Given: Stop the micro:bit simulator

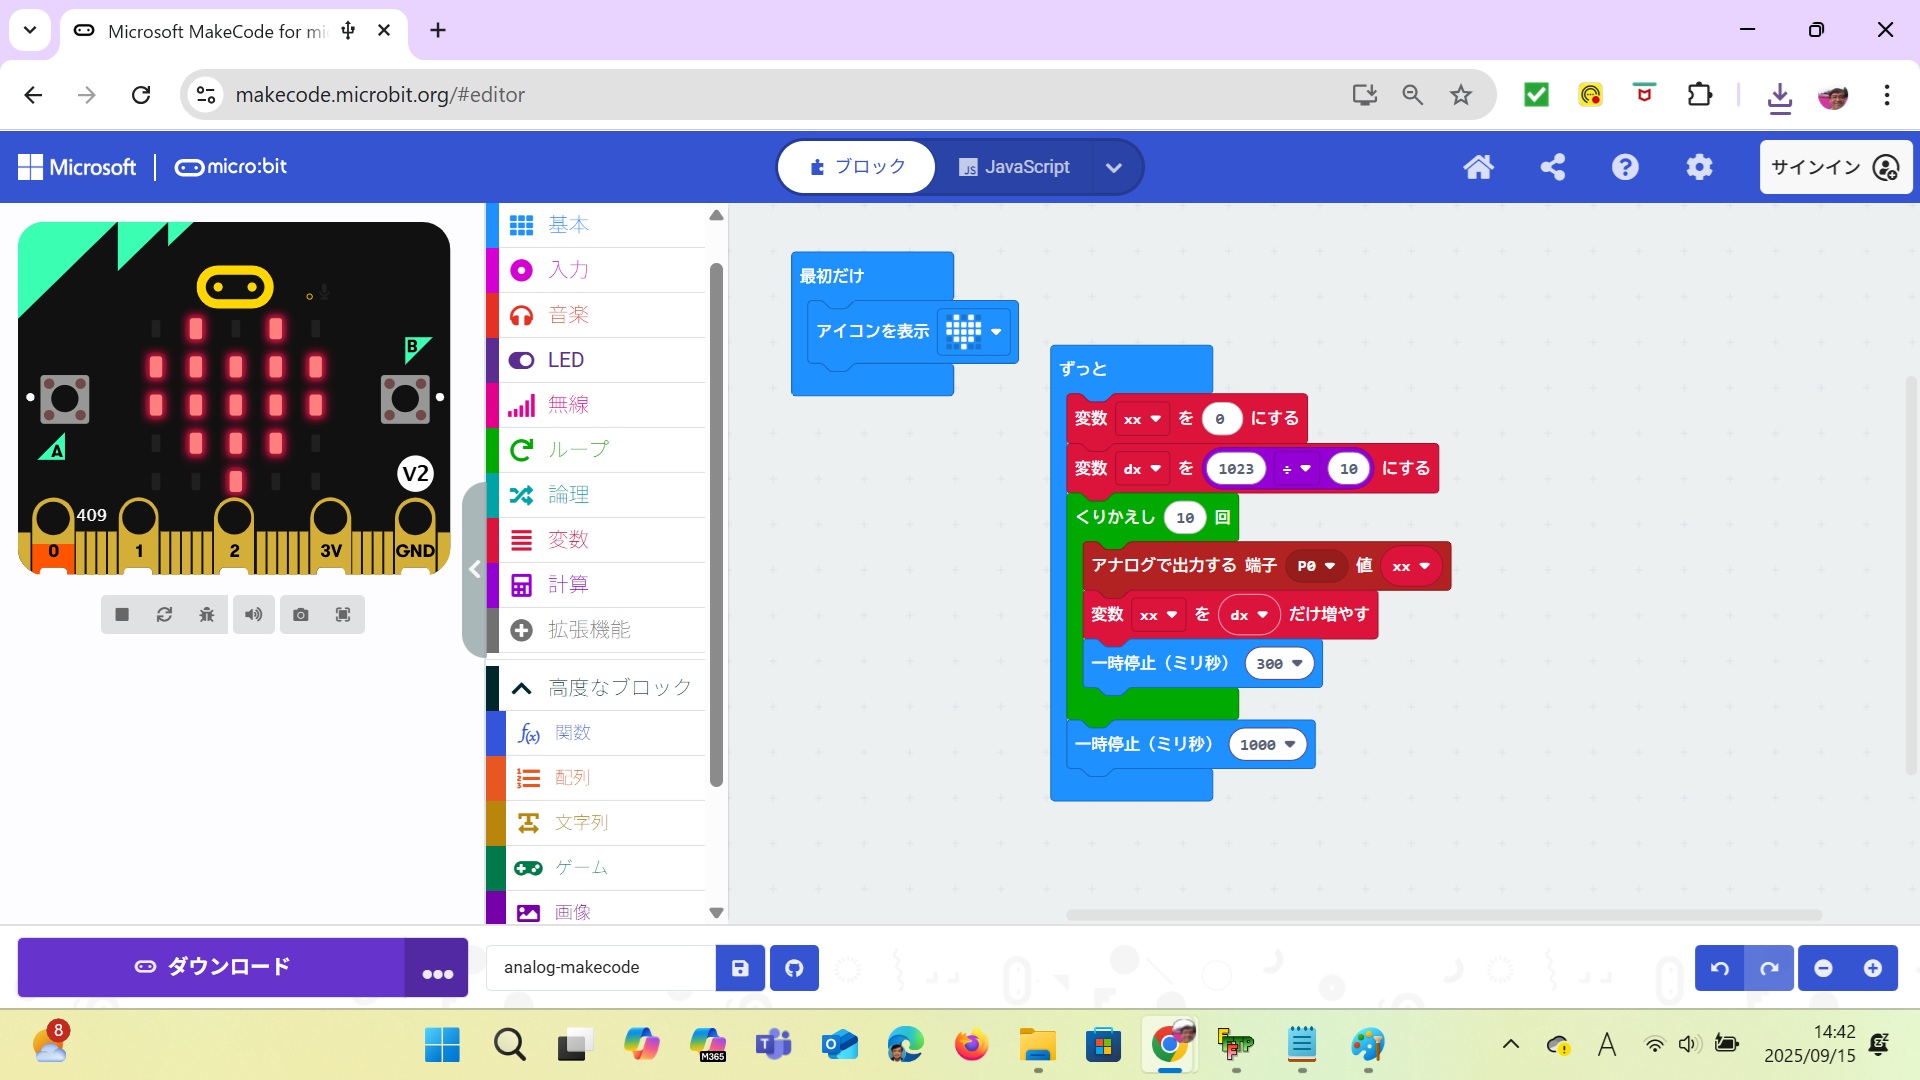Looking at the screenshot, I should tap(122, 615).
